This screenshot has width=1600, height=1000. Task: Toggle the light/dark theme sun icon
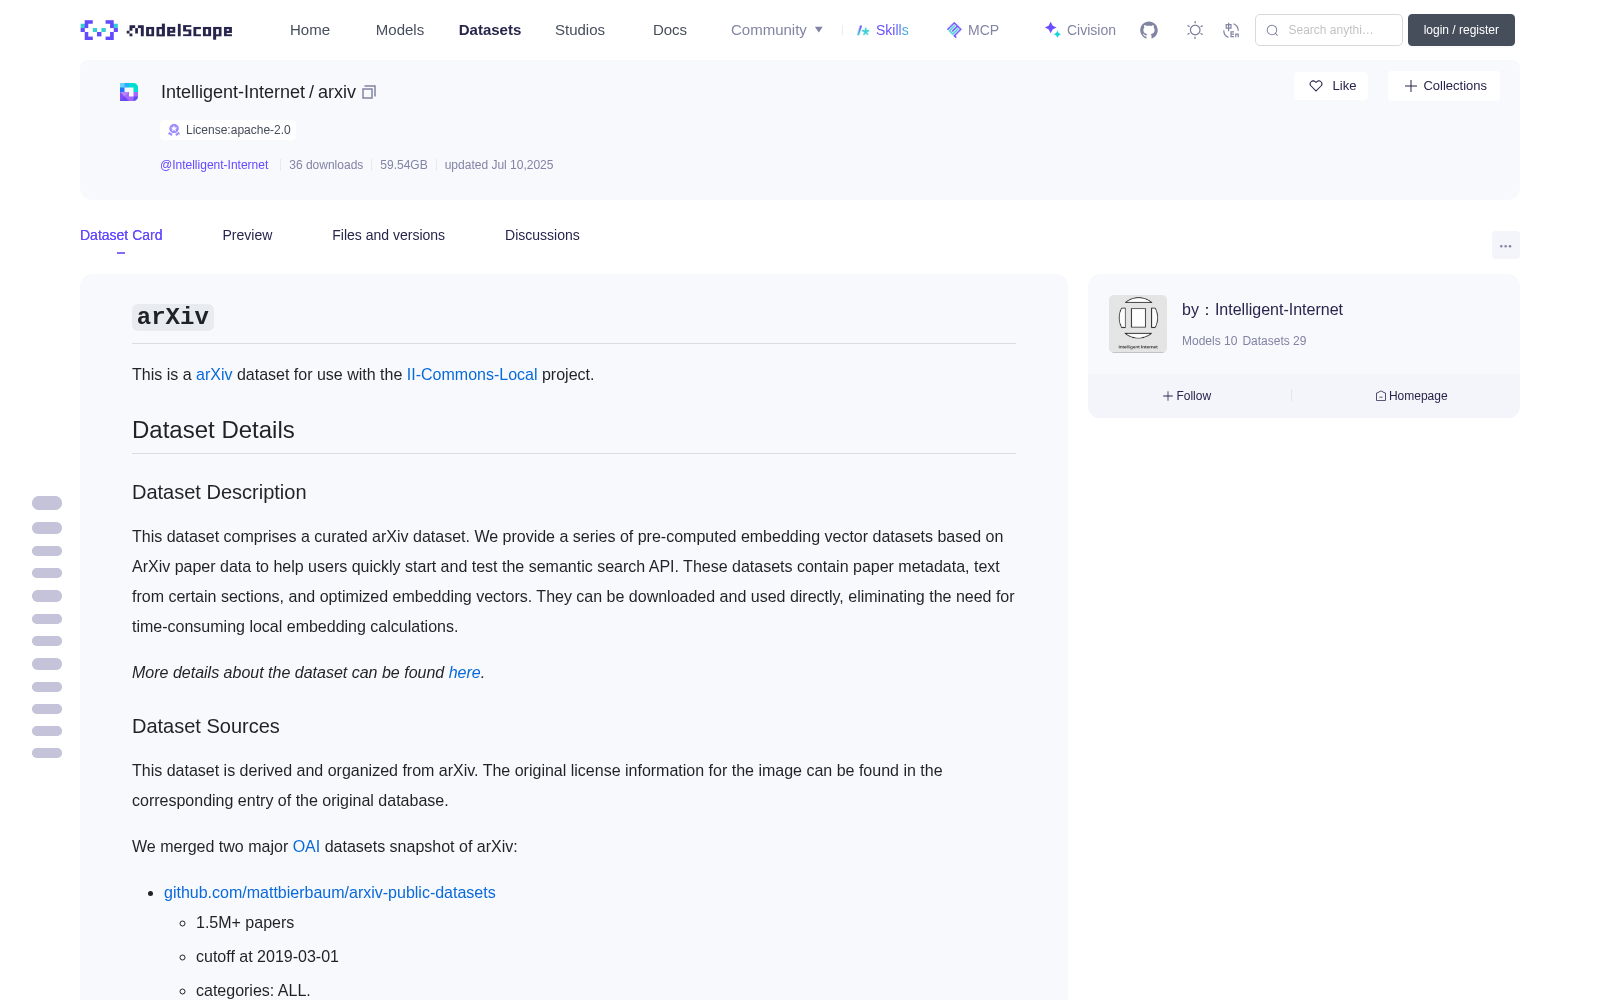click(1195, 30)
